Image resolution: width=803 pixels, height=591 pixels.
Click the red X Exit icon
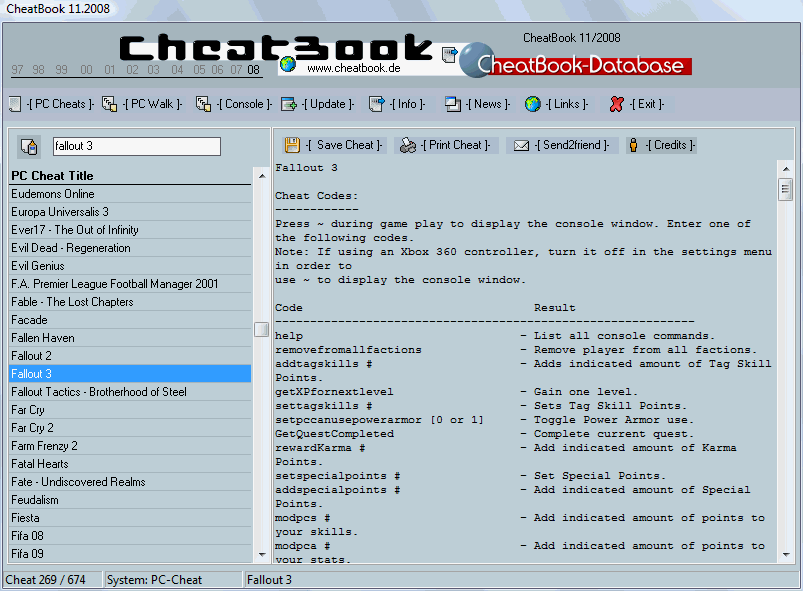[617, 104]
